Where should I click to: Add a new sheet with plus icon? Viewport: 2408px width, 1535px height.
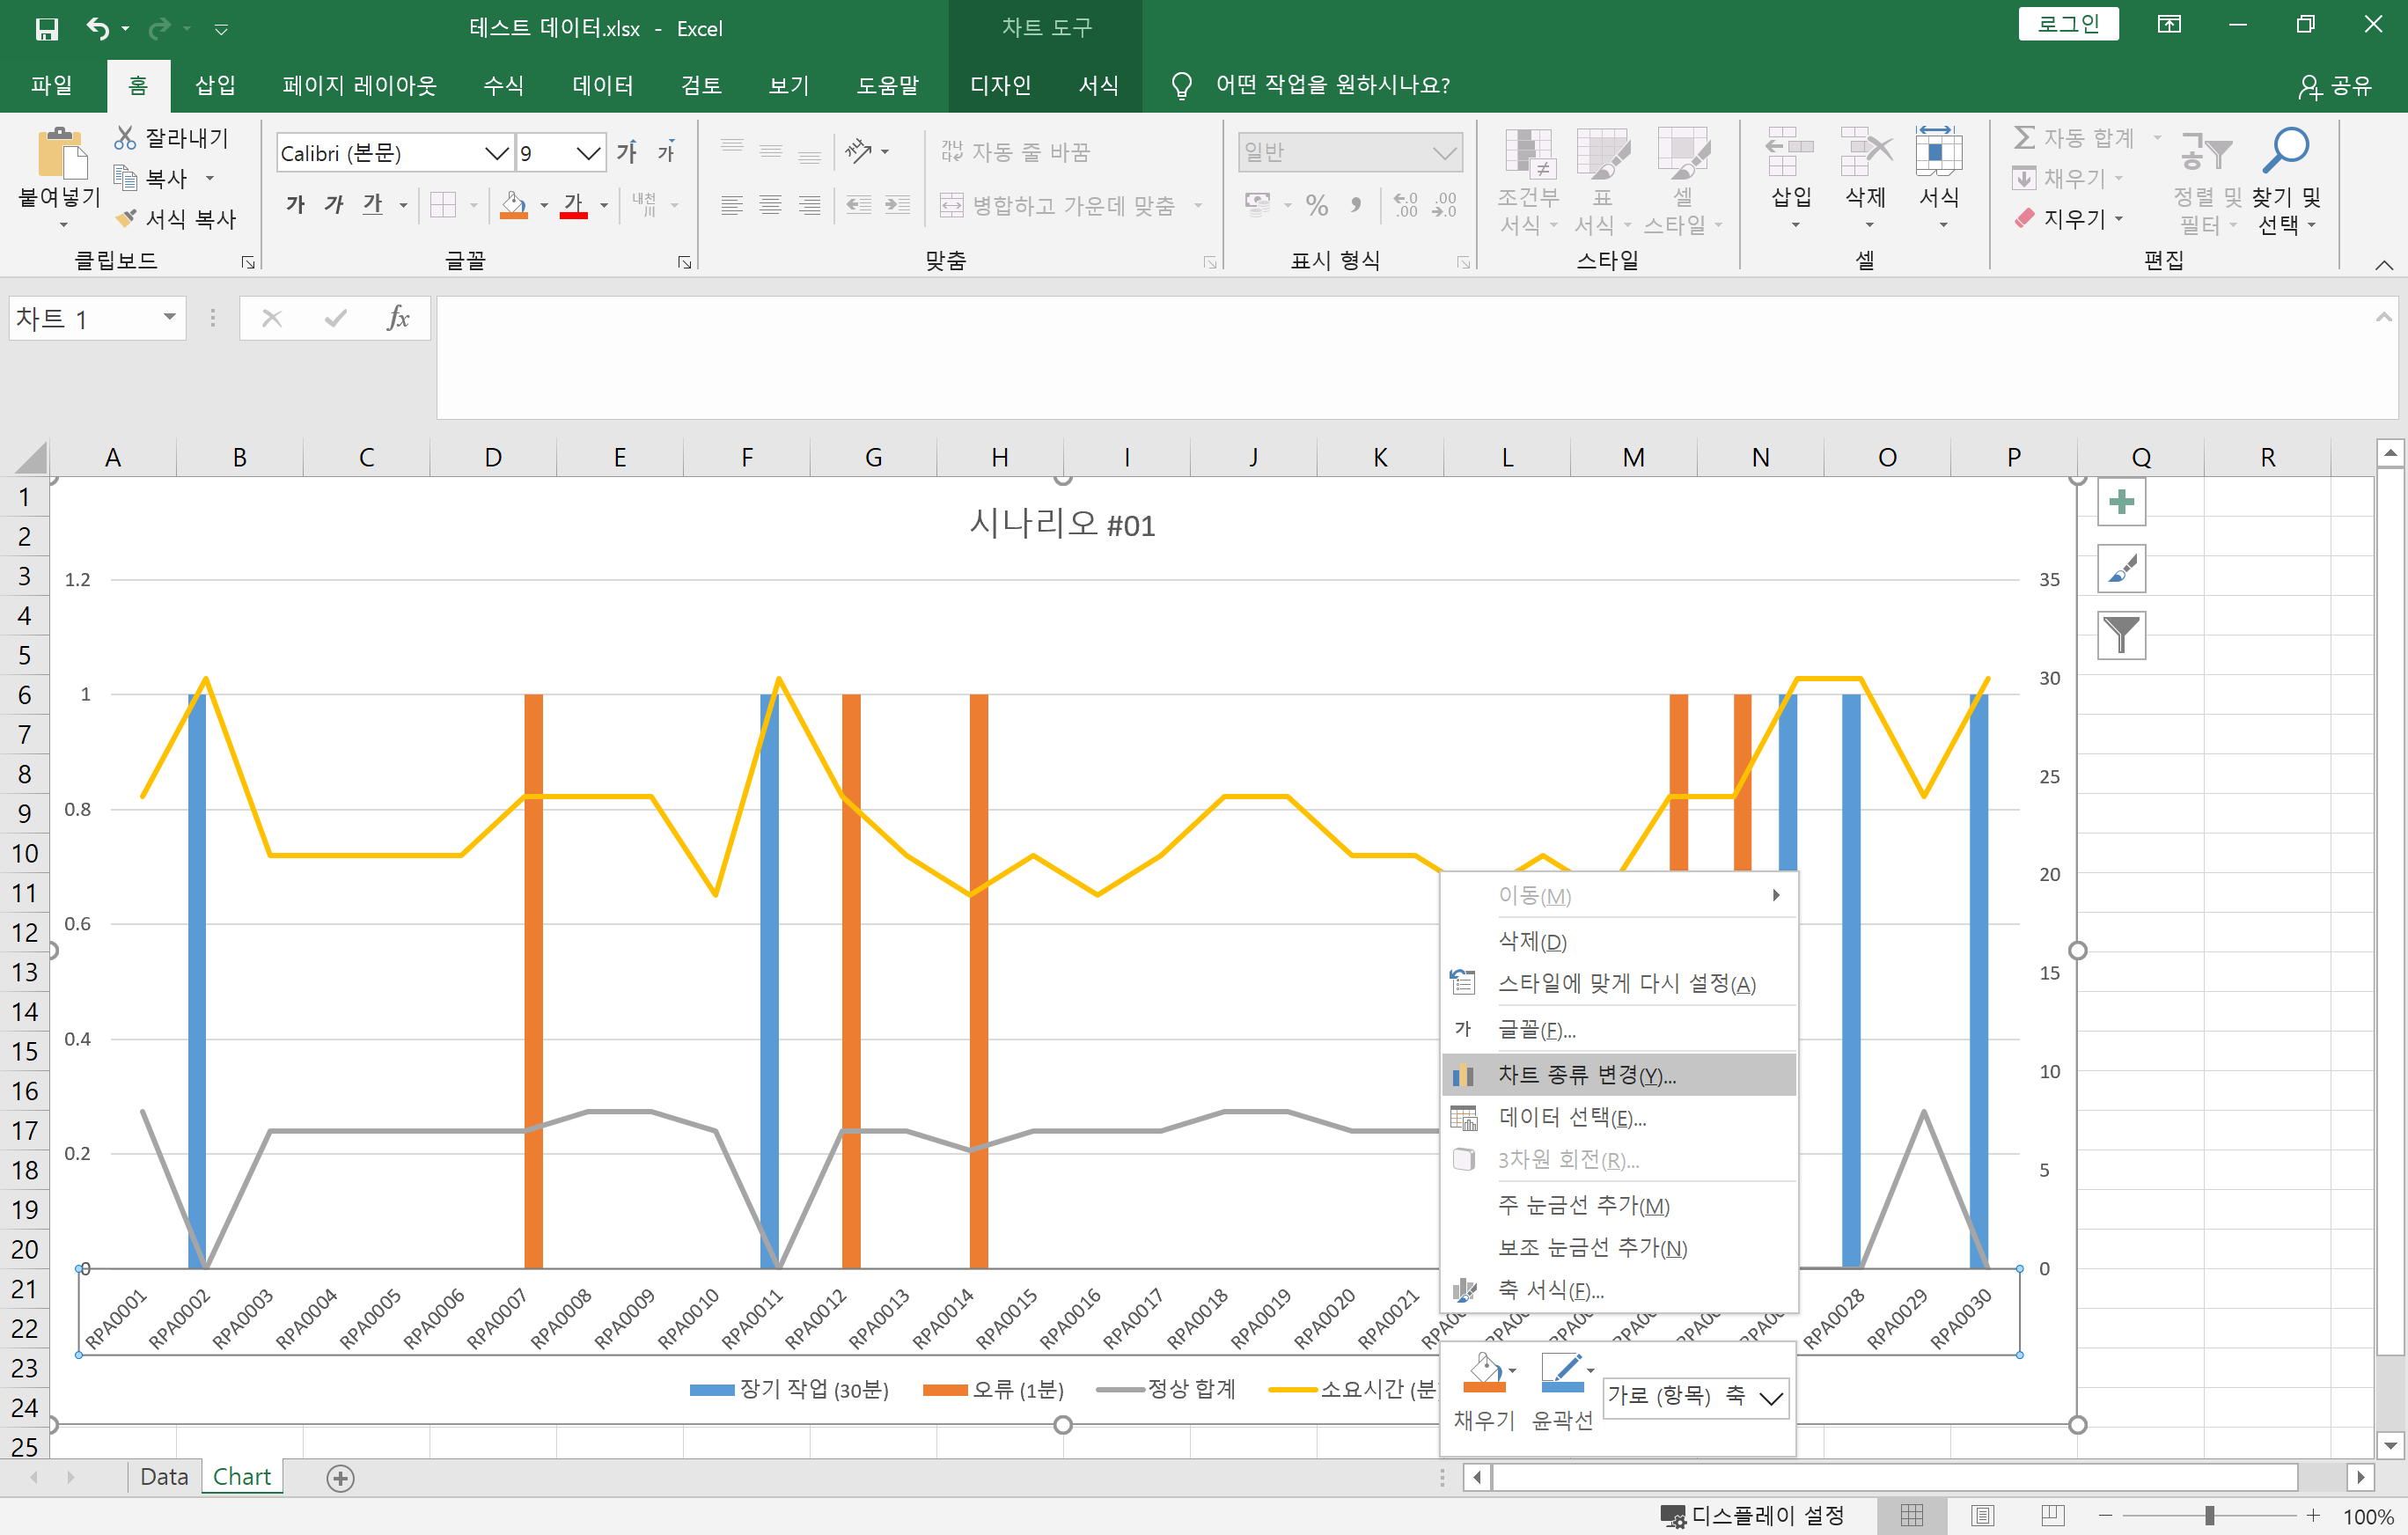(x=340, y=1477)
